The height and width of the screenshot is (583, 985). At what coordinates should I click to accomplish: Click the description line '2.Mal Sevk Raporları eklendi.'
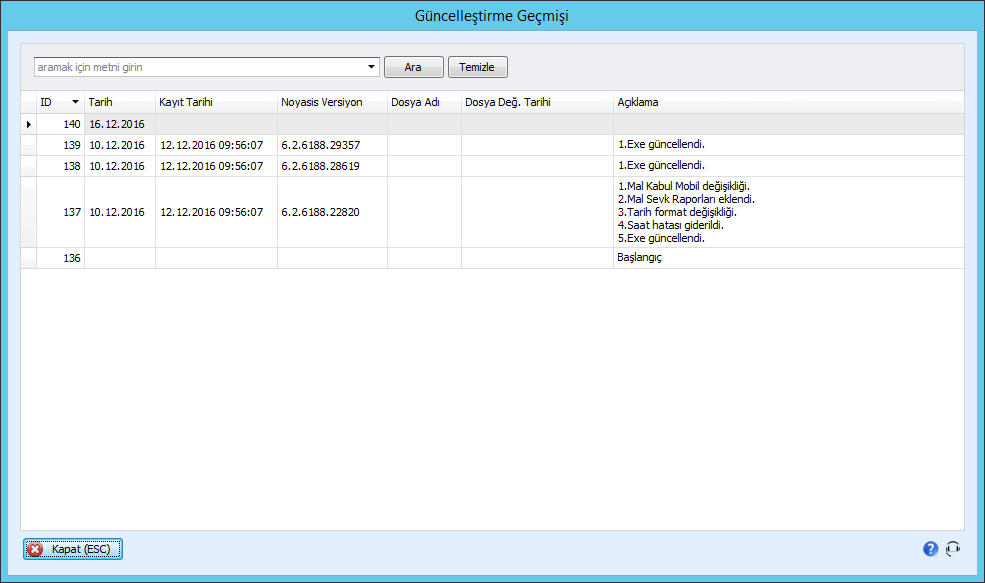point(687,199)
